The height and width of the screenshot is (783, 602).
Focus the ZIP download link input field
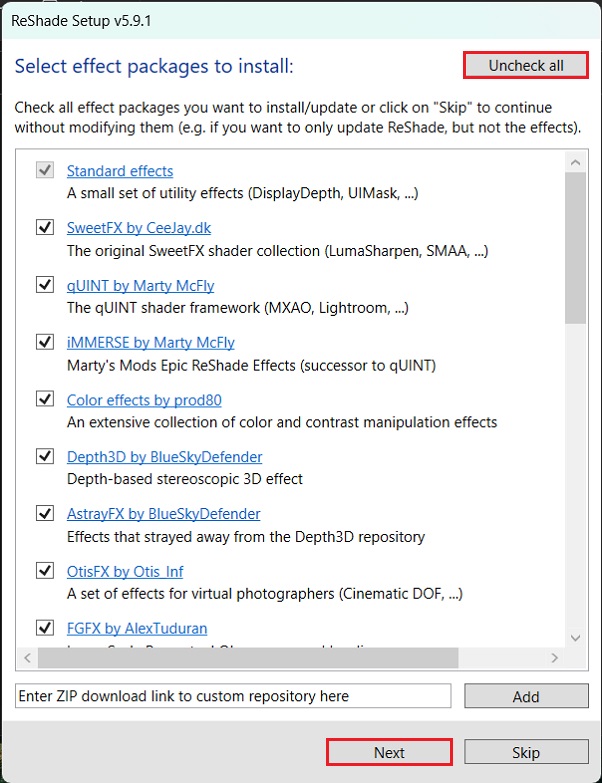tap(233, 696)
